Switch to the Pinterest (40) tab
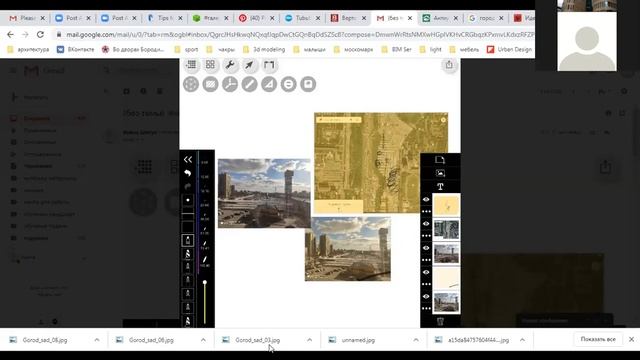This screenshot has height=360, width=640. [256, 18]
